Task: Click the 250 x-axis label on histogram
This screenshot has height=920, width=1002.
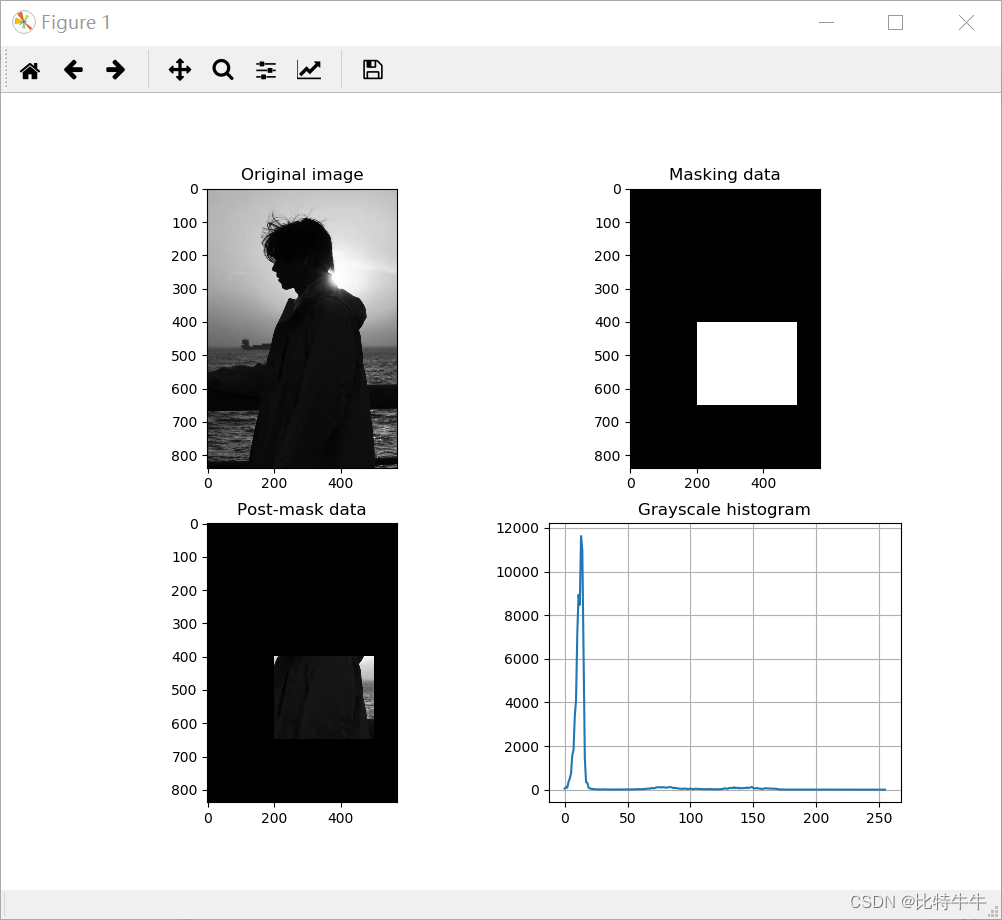Action: (x=879, y=818)
